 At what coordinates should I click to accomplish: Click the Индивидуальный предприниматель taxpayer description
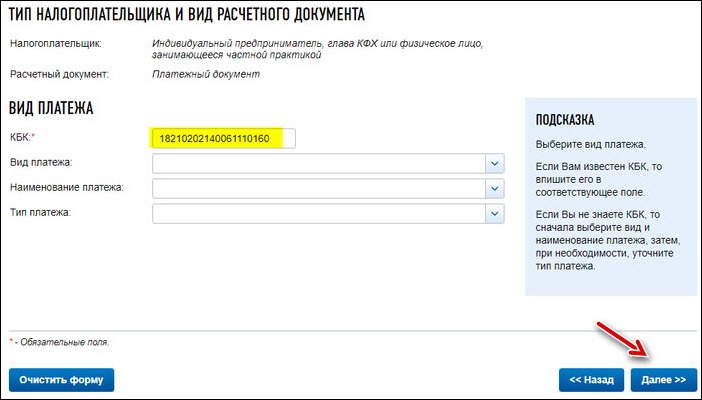317,49
